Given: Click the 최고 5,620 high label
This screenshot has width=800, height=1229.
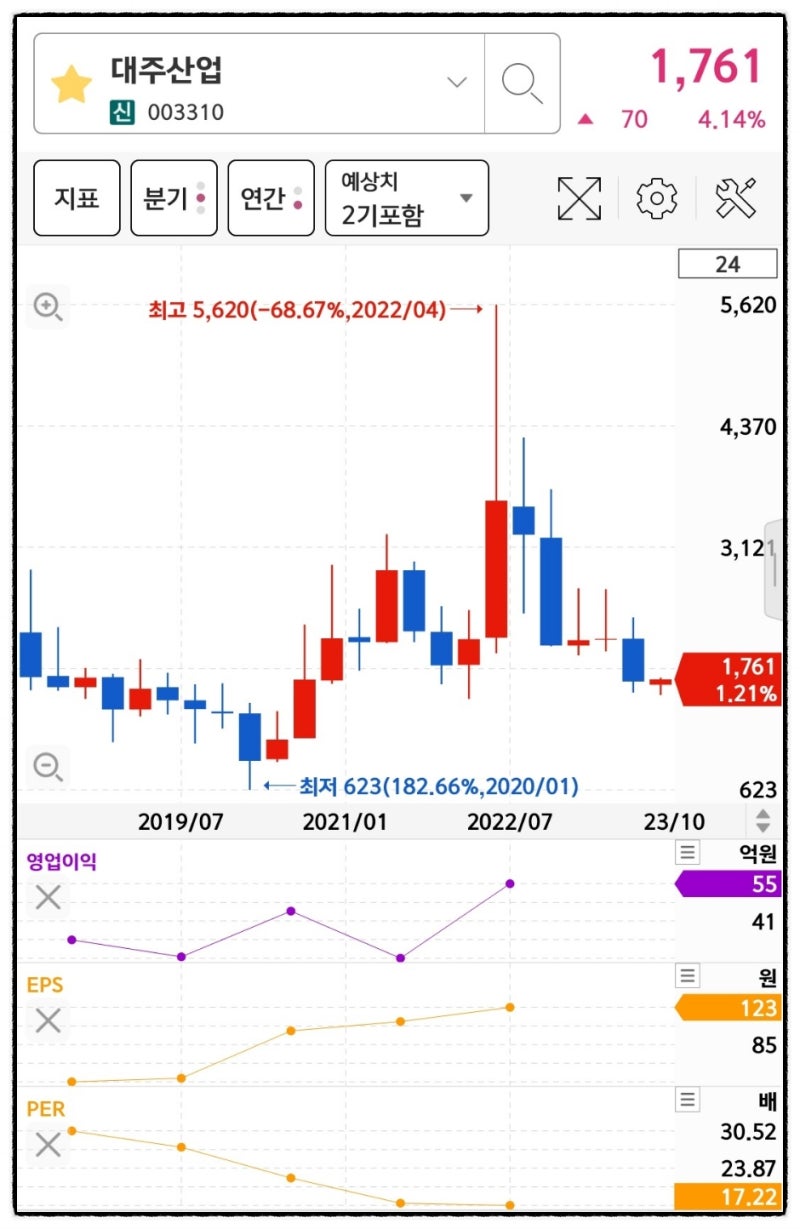Looking at the screenshot, I should pos(296,311).
